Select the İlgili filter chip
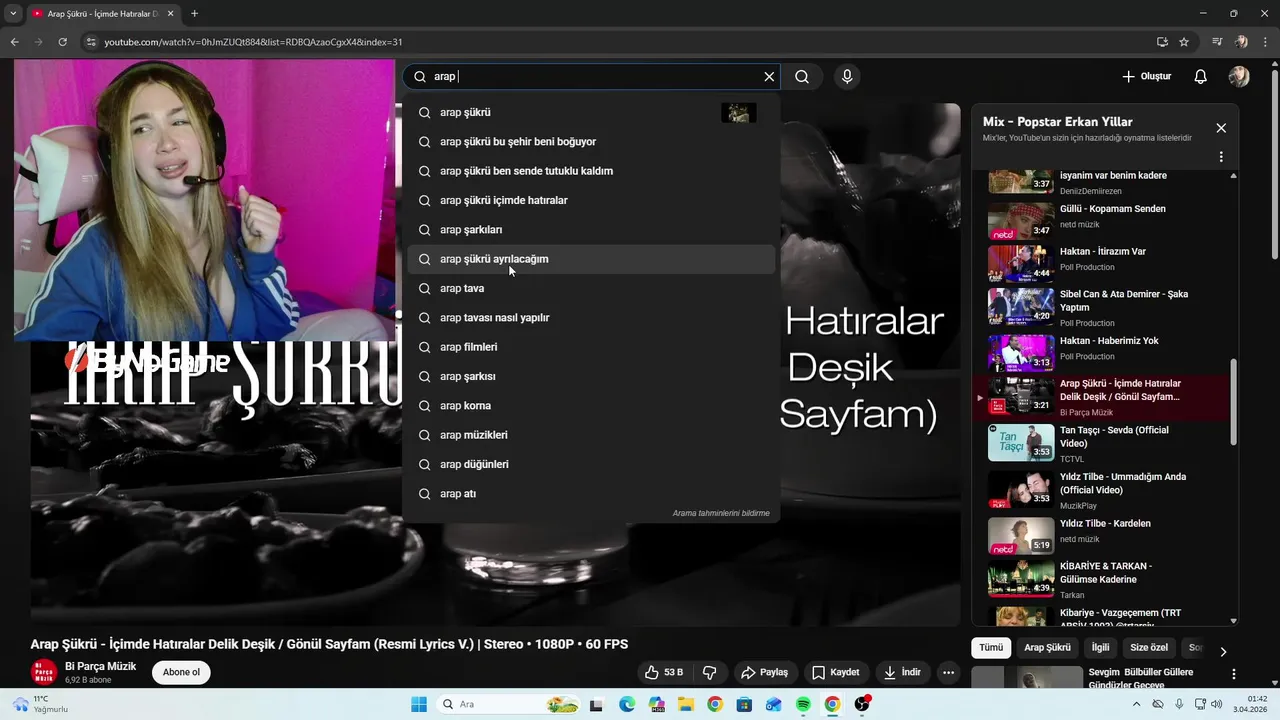 click(x=1100, y=648)
